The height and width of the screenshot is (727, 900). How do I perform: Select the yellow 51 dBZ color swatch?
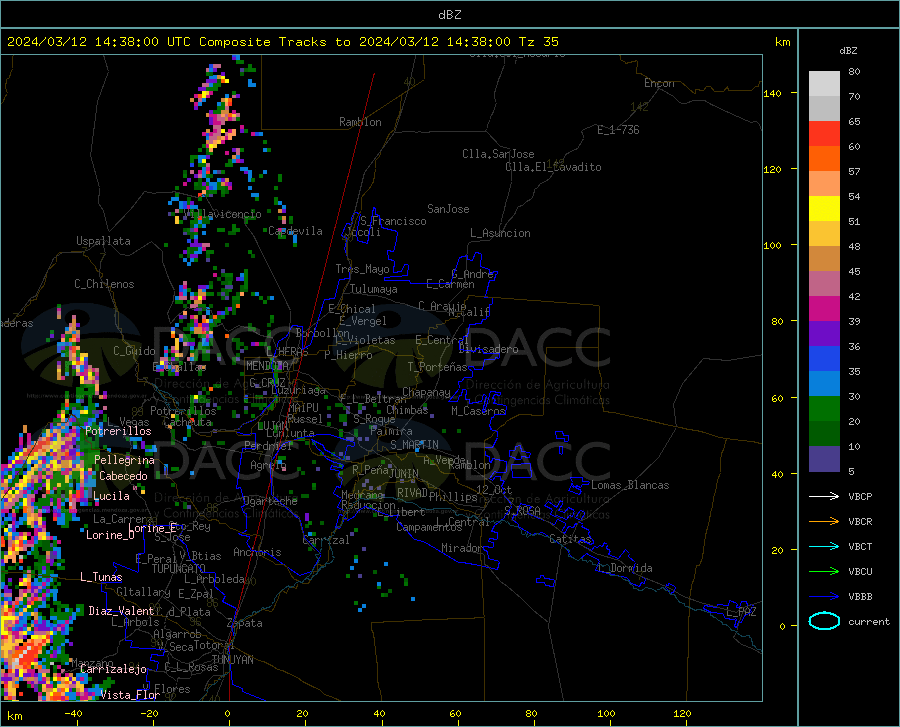point(824,209)
